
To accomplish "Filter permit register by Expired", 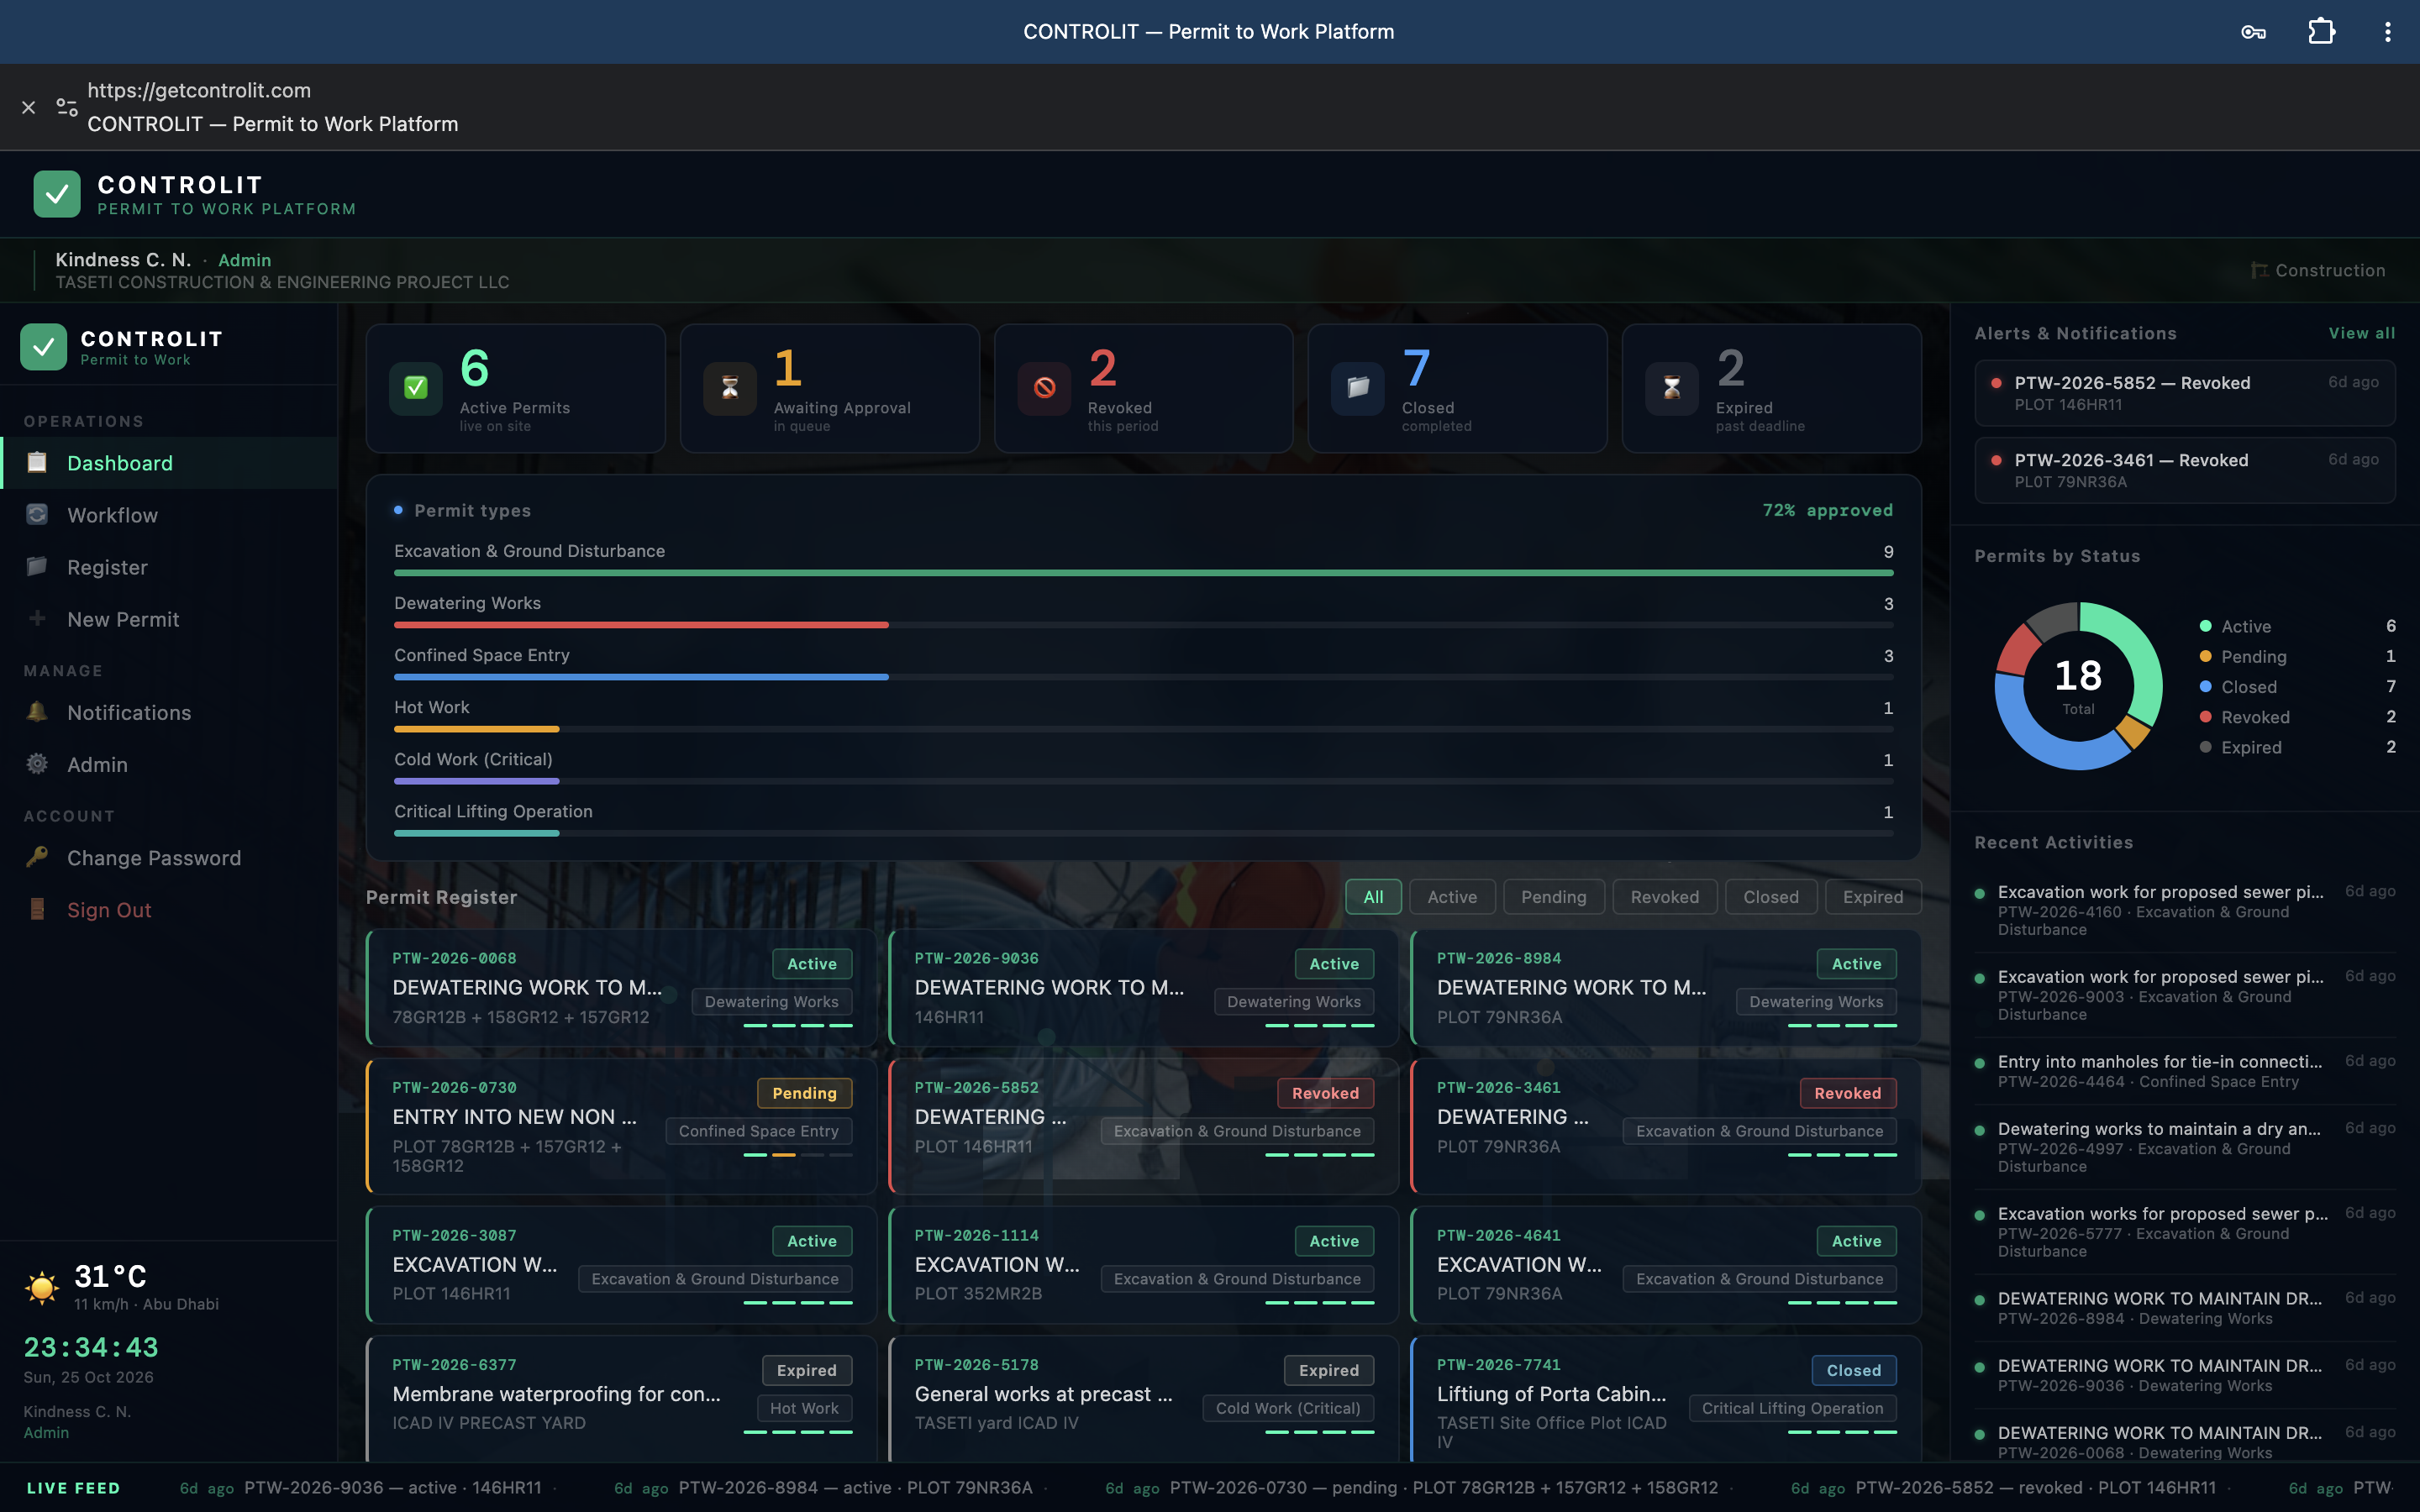I will click(1873, 897).
